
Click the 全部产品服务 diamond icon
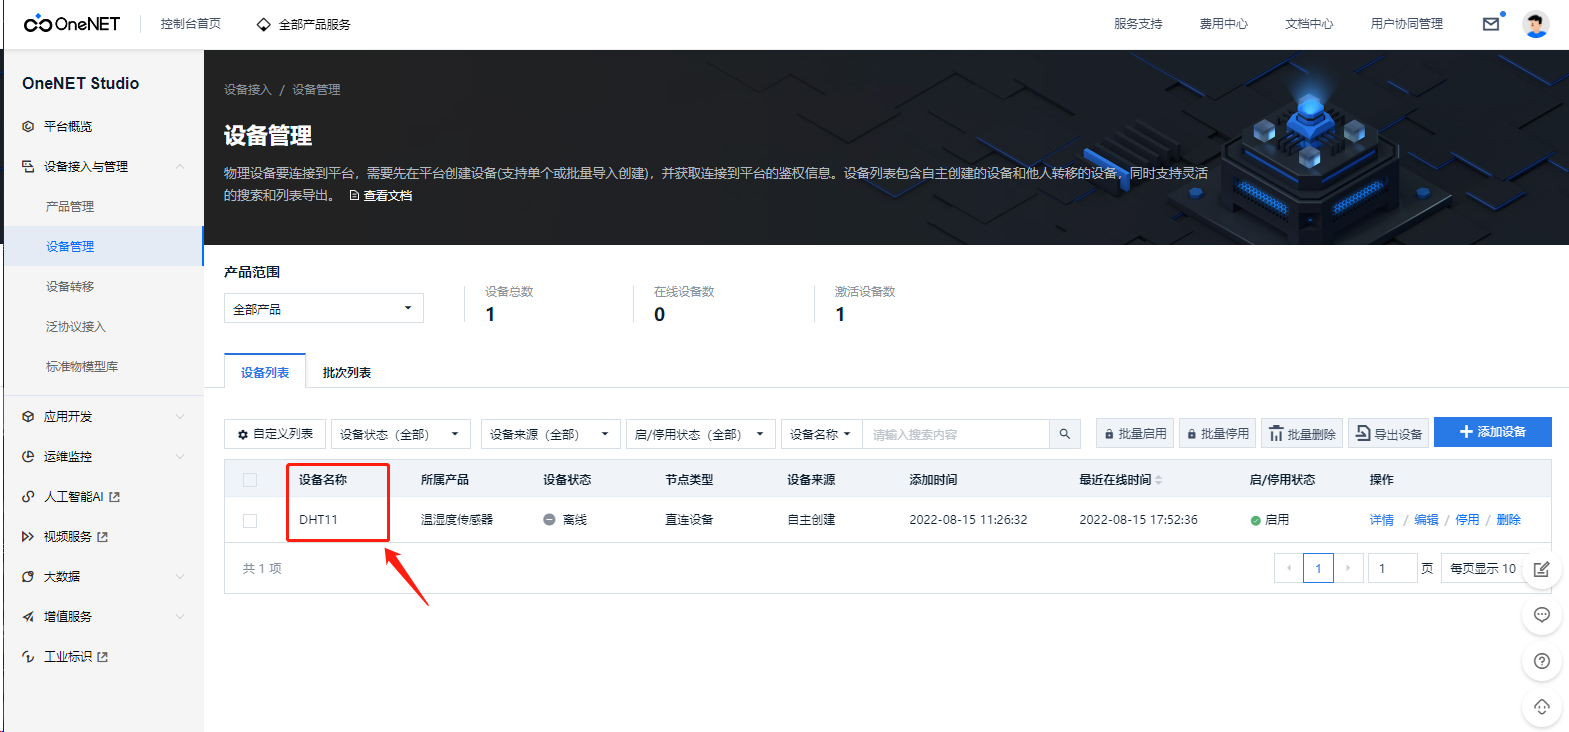click(263, 24)
